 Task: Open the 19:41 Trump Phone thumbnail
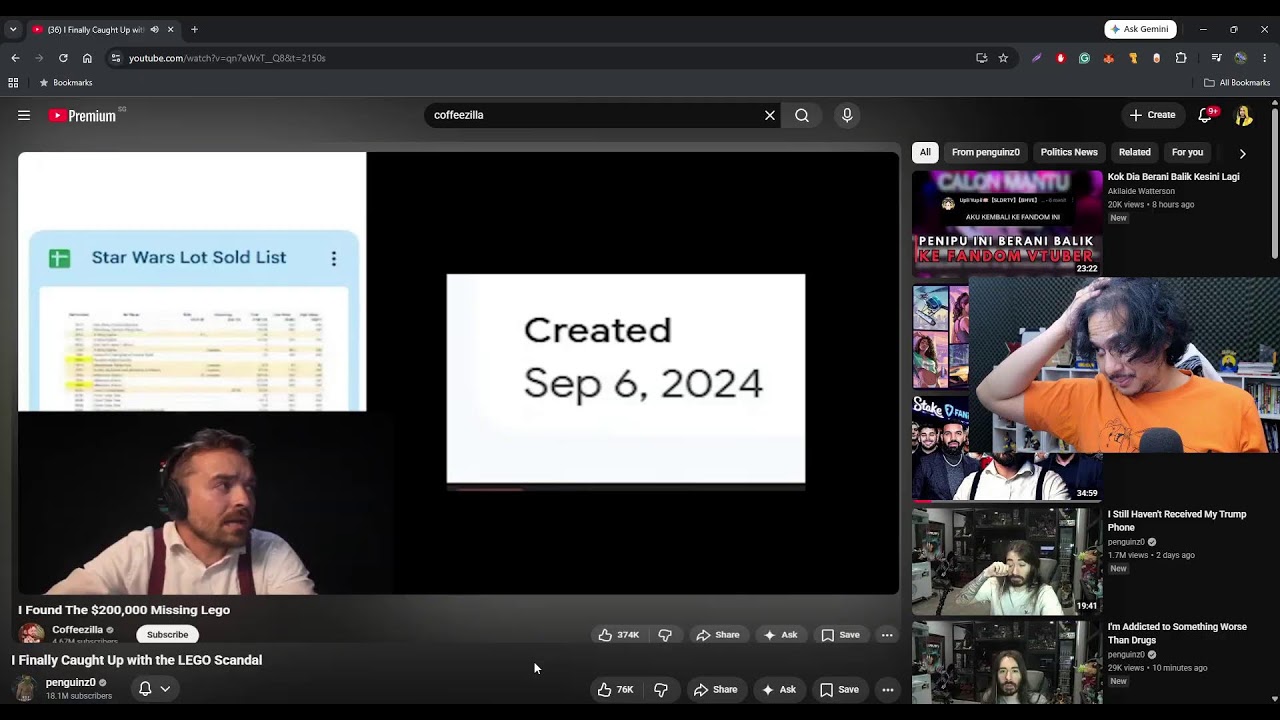[1007, 561]
